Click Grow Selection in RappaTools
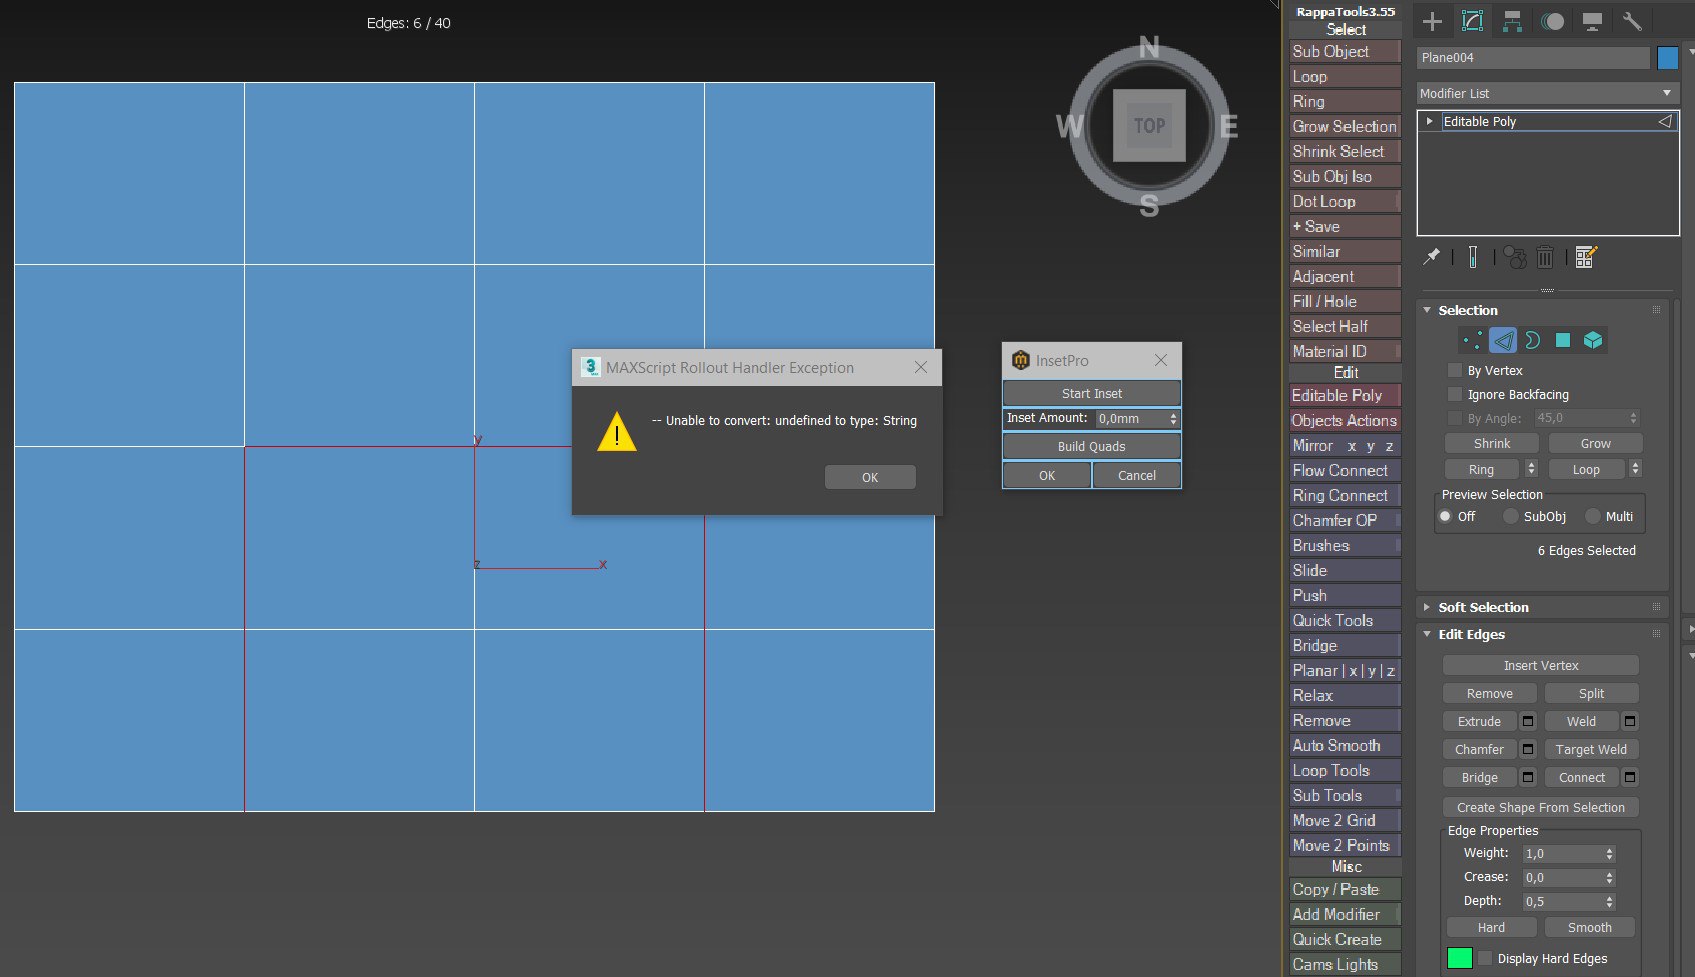The image size is (1695, 977). coord(1344,127)
